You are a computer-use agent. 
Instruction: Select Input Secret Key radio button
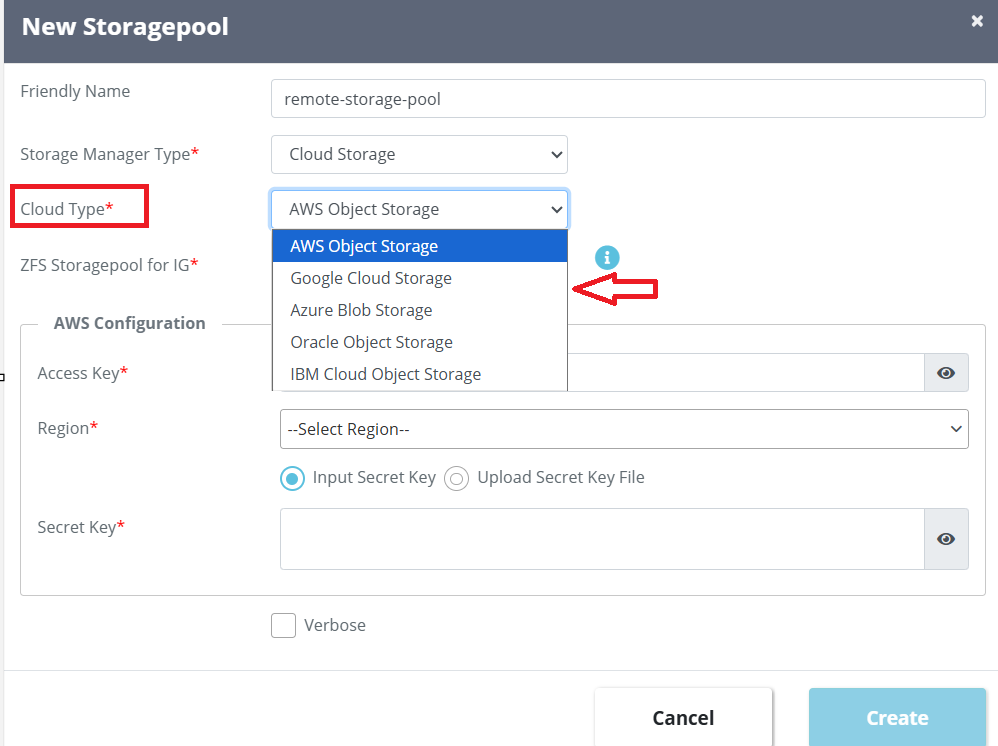click(x=292, y=478)
